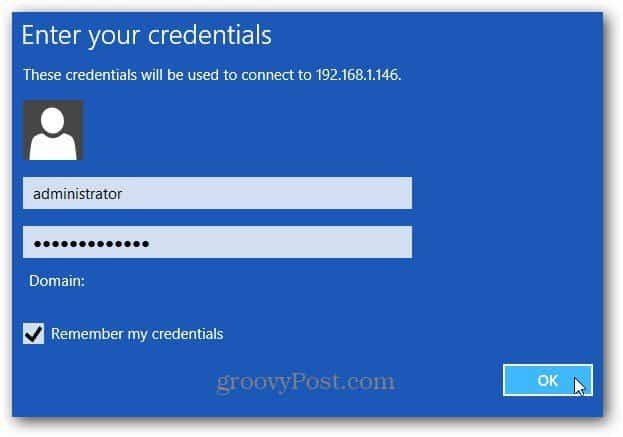Click the black checkmark in the checkbox
Screen dimensions: 623x437
pos(33,333)
